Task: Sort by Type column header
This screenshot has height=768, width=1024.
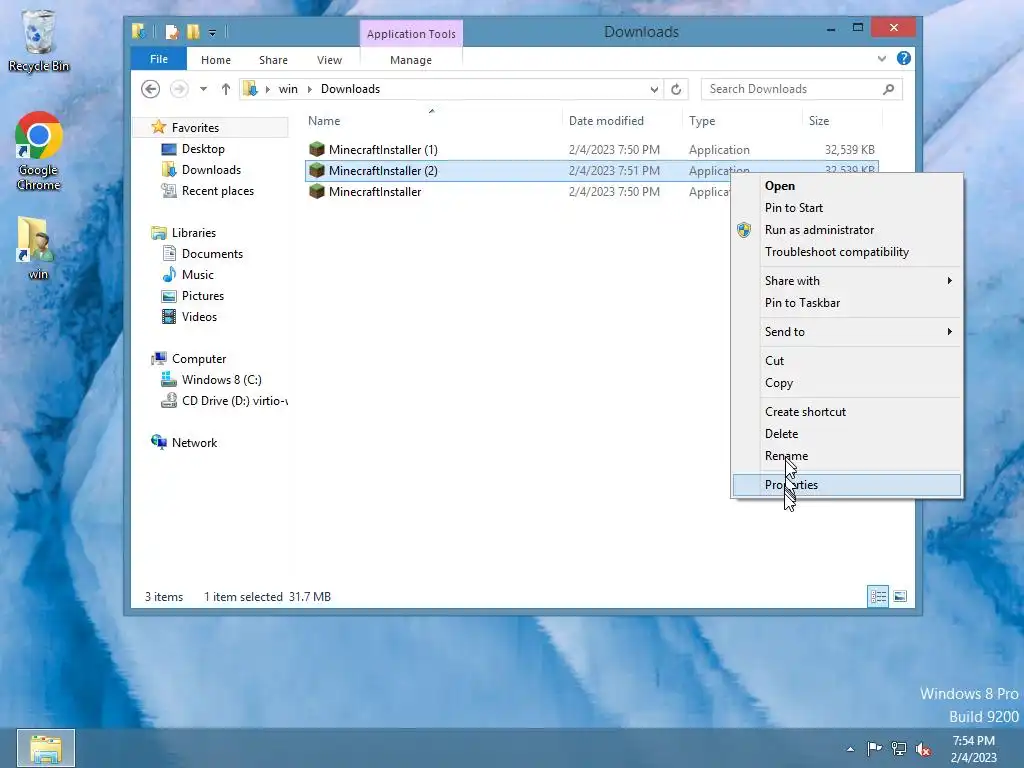Action: pos(743,121)
